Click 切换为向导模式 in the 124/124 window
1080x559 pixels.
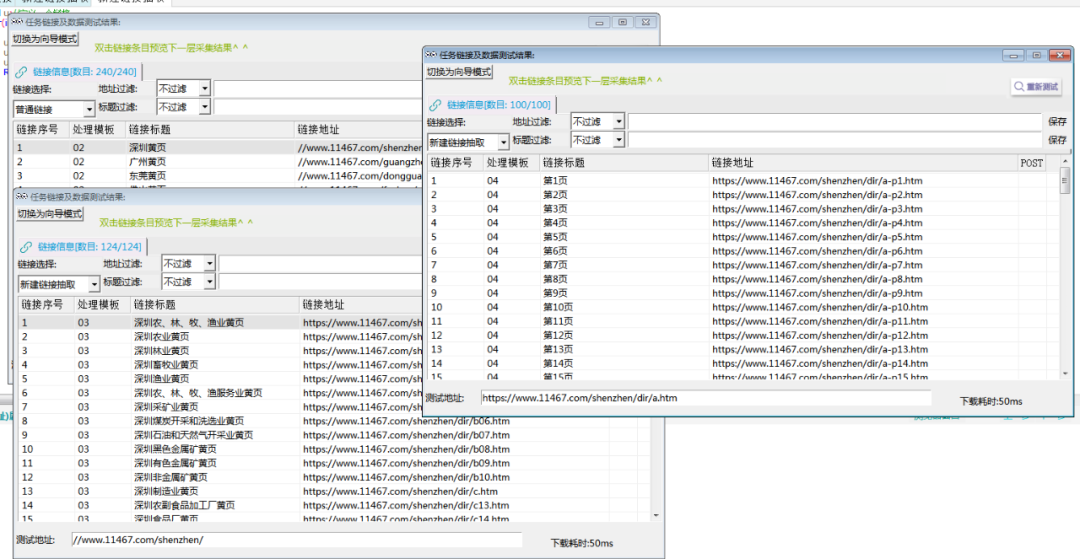tap(50, 213)
